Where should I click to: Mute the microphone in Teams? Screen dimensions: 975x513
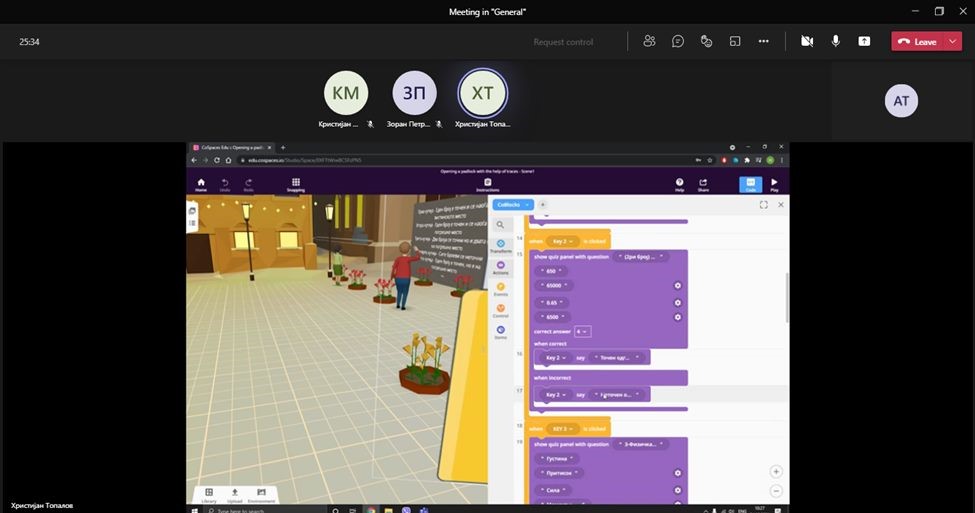(836, 41)
